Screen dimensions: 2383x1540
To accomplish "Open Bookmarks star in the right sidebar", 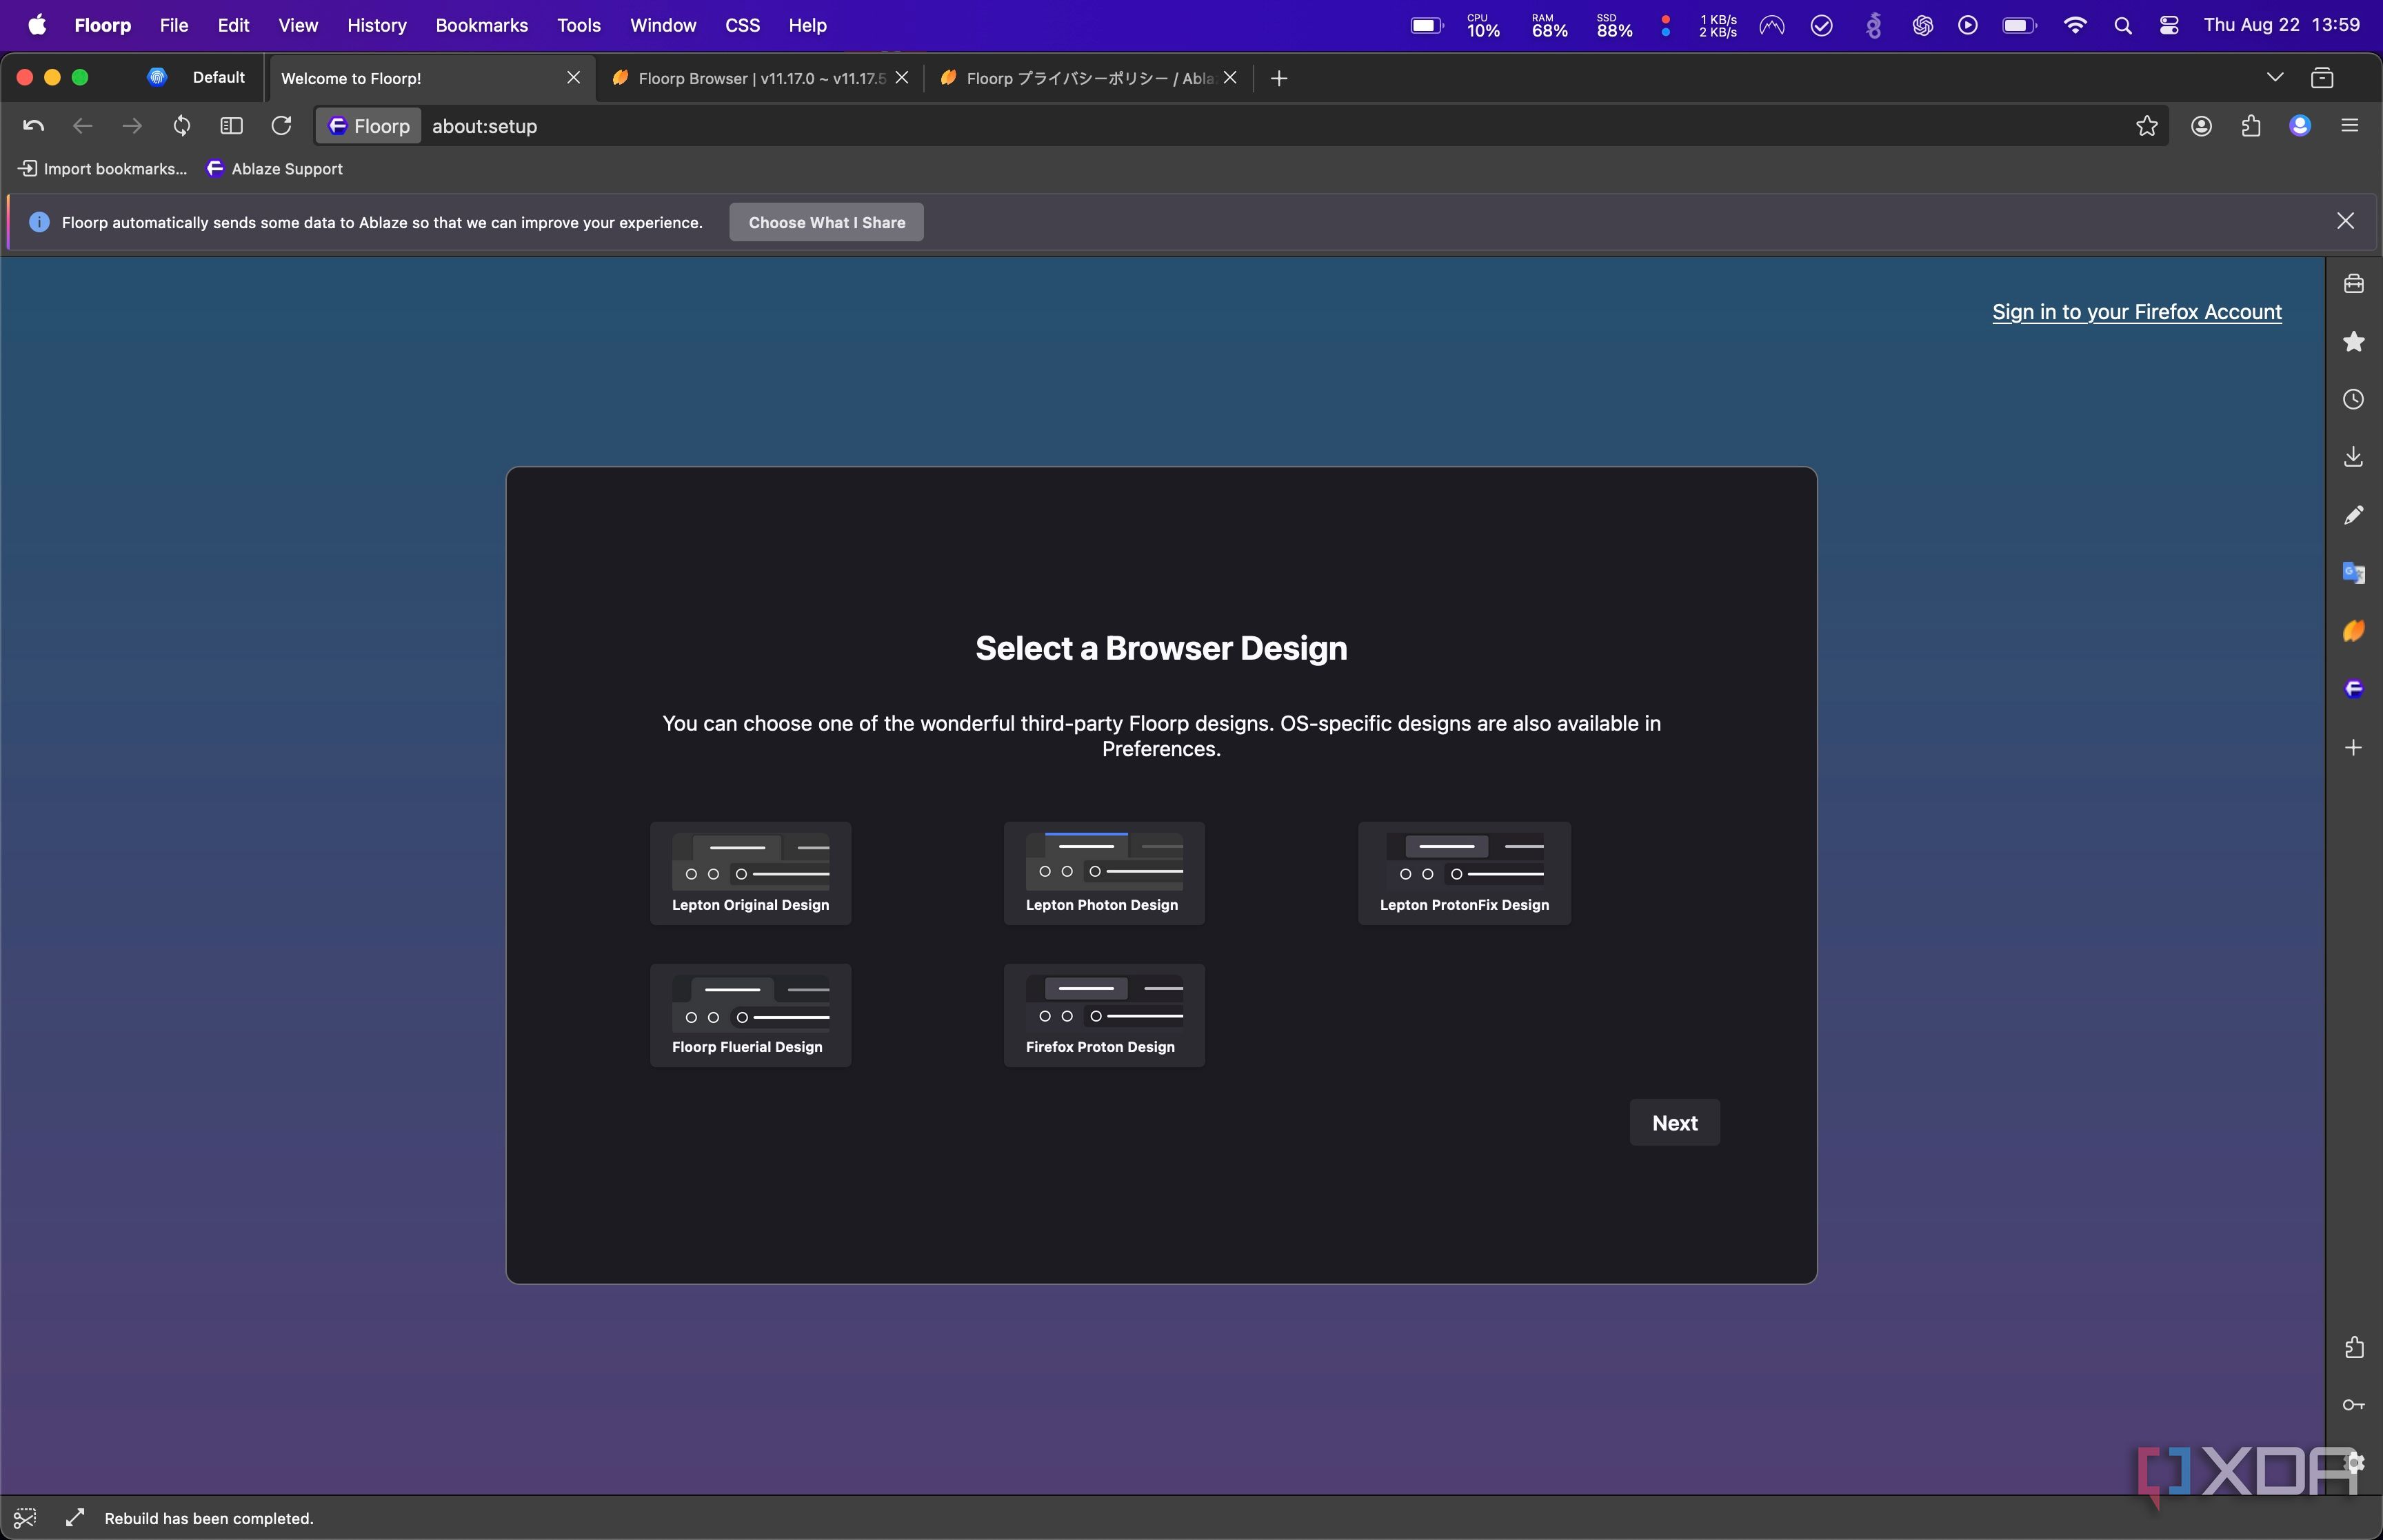I will point(2354,342).
